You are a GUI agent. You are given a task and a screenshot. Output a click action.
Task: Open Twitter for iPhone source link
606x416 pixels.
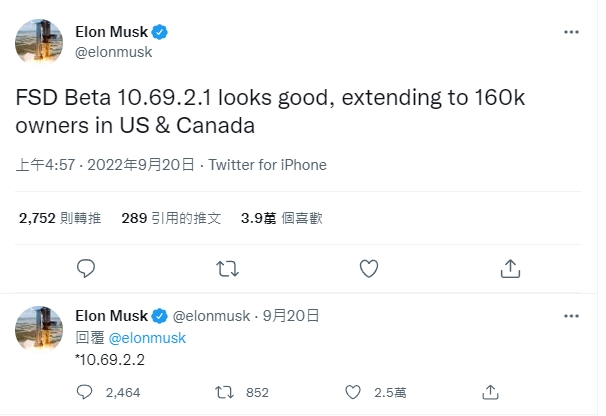[269, 164]
